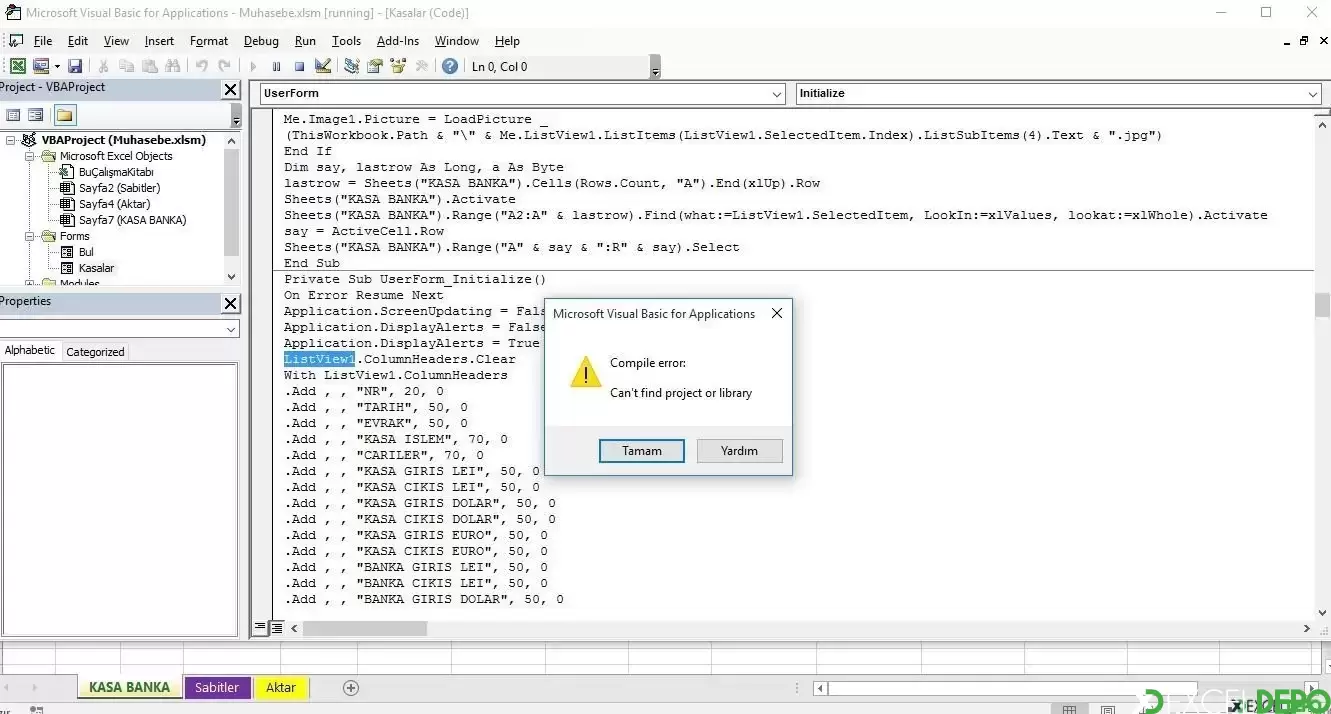This screenshot has width=1331, height=714.
Task: Collapse the Forms folder
Action: [30, 236]
